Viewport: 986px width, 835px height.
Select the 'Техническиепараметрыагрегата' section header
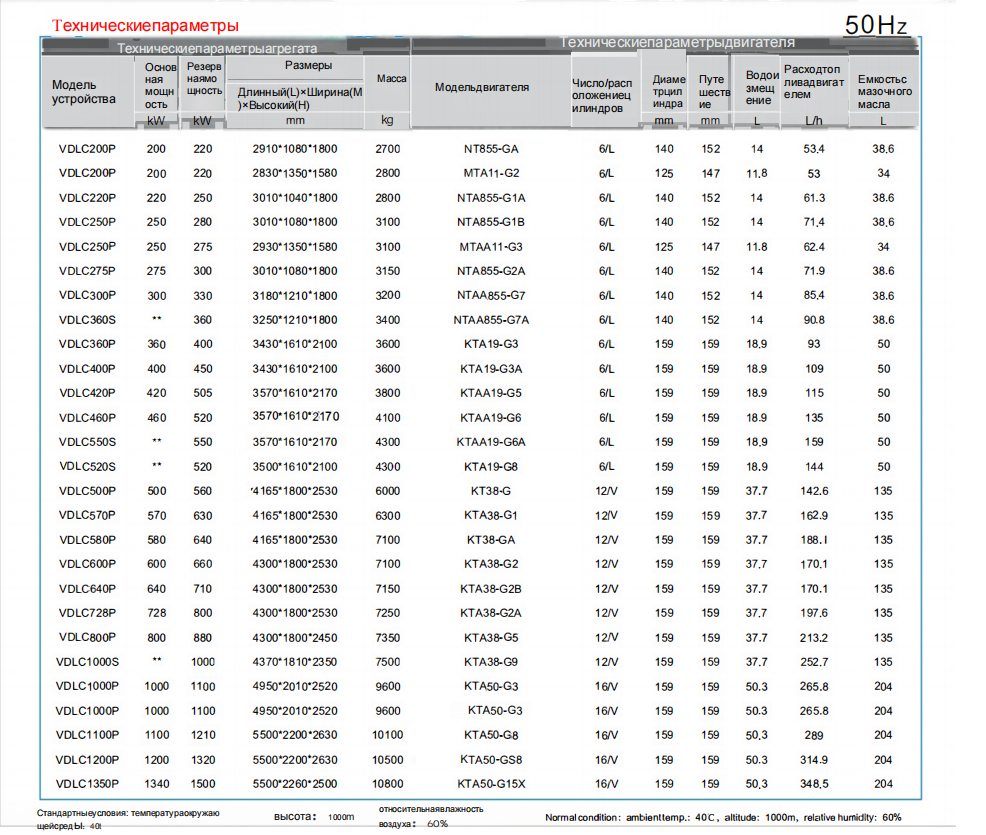(x=217, y=48)
